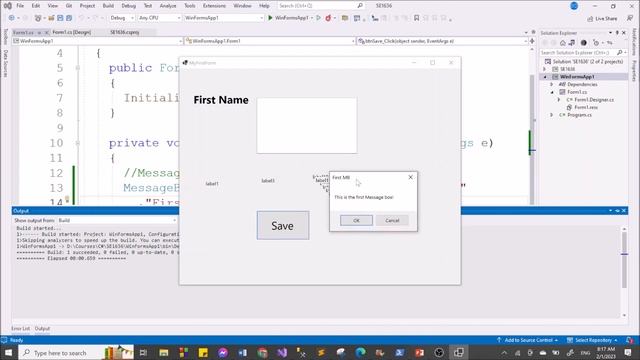Image resolution: width=640 pixels, height=360 pixels.
Task: Select Form1.resx in Solution Explorer
Action: [586, 107]
